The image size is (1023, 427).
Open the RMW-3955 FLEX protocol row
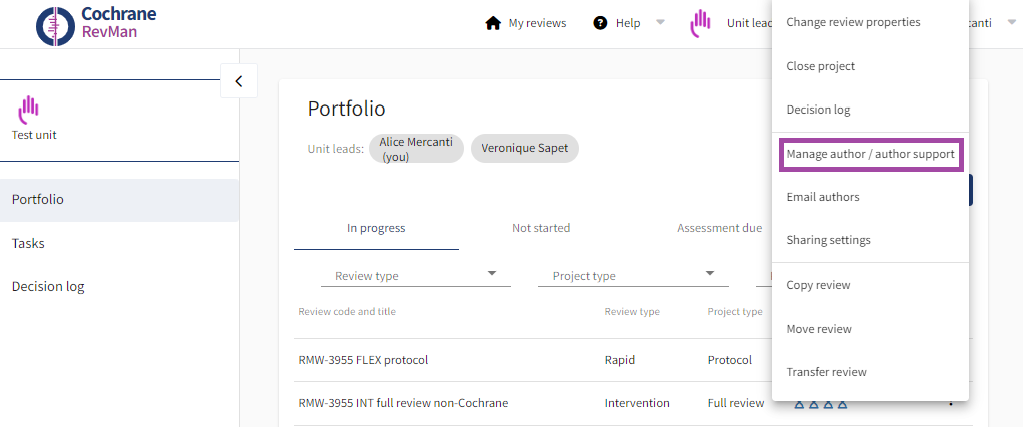point(363,360)
